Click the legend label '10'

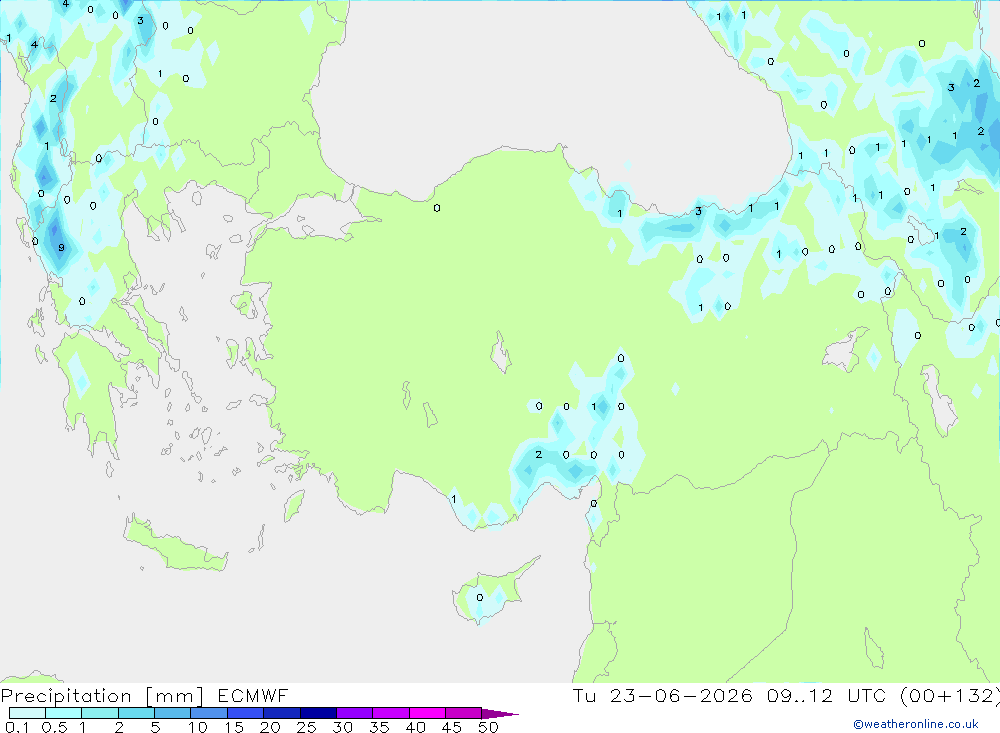click(198, 727)
